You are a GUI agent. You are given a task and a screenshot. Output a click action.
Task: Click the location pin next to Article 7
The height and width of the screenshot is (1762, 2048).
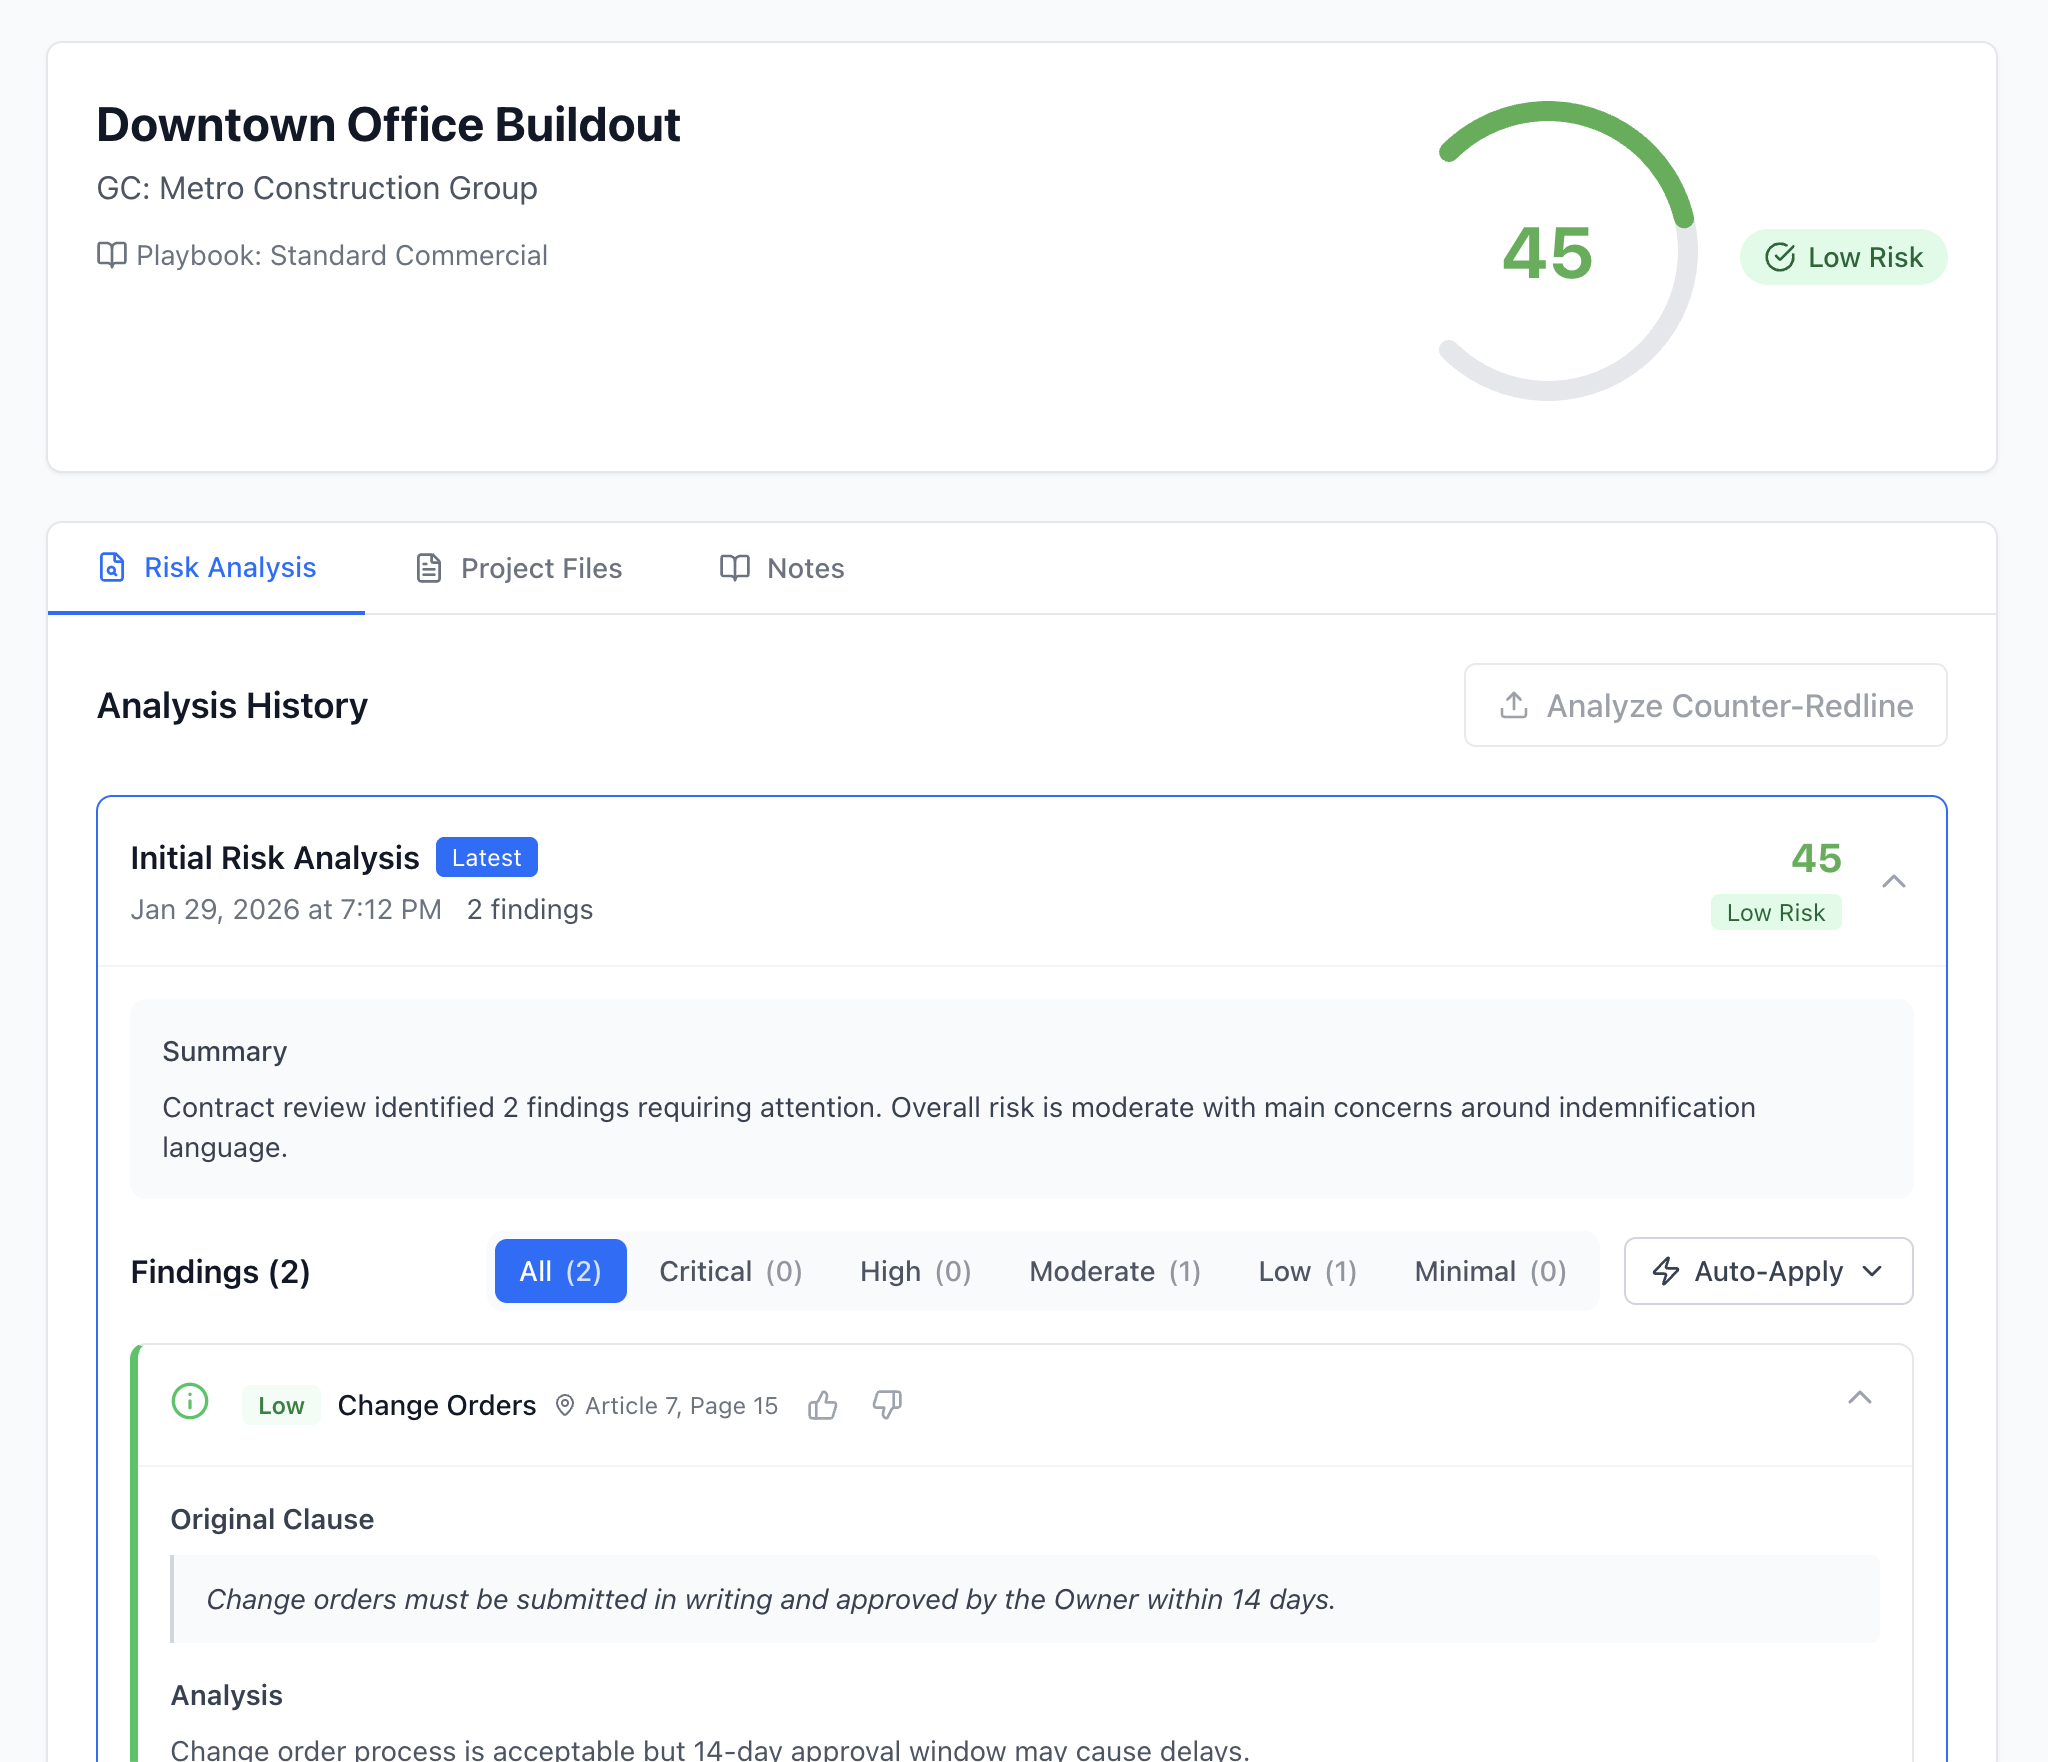click(x=564, y=1405)
